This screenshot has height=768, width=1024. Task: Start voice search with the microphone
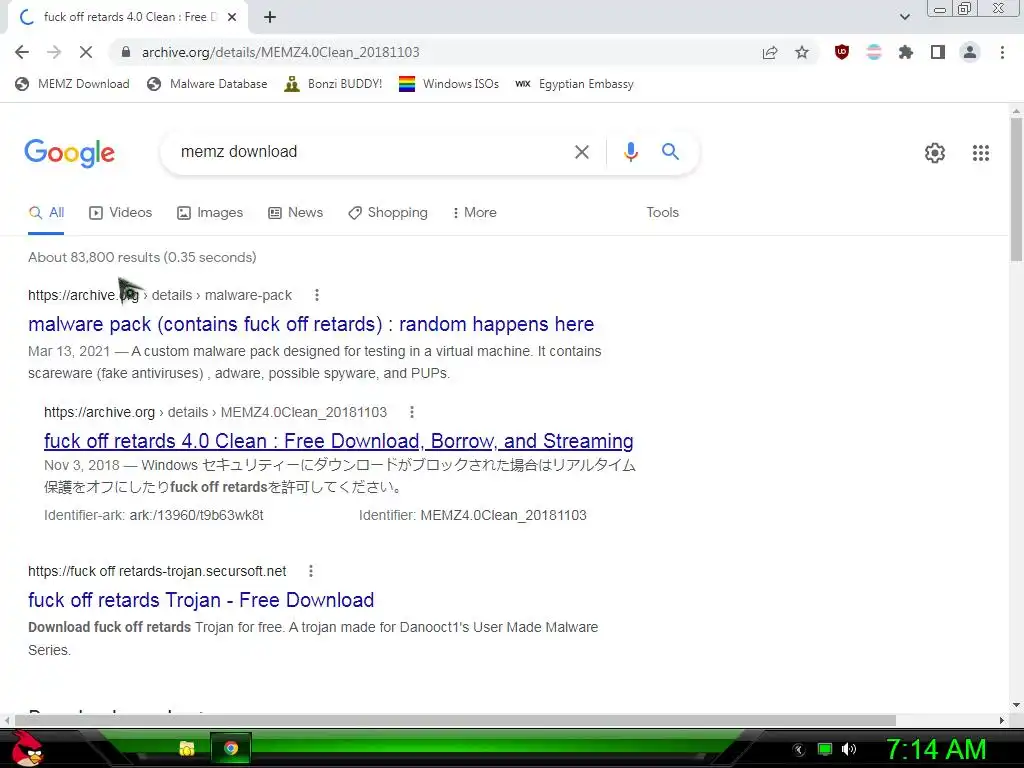[630, 152]
